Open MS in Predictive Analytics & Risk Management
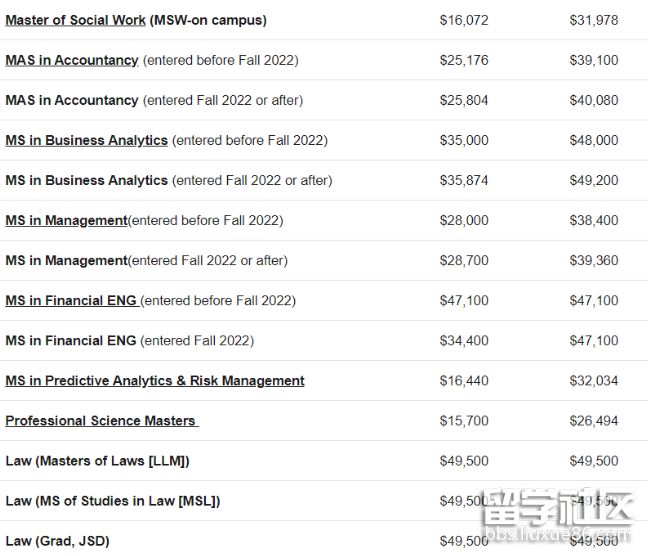 click(x=155, y=381)
